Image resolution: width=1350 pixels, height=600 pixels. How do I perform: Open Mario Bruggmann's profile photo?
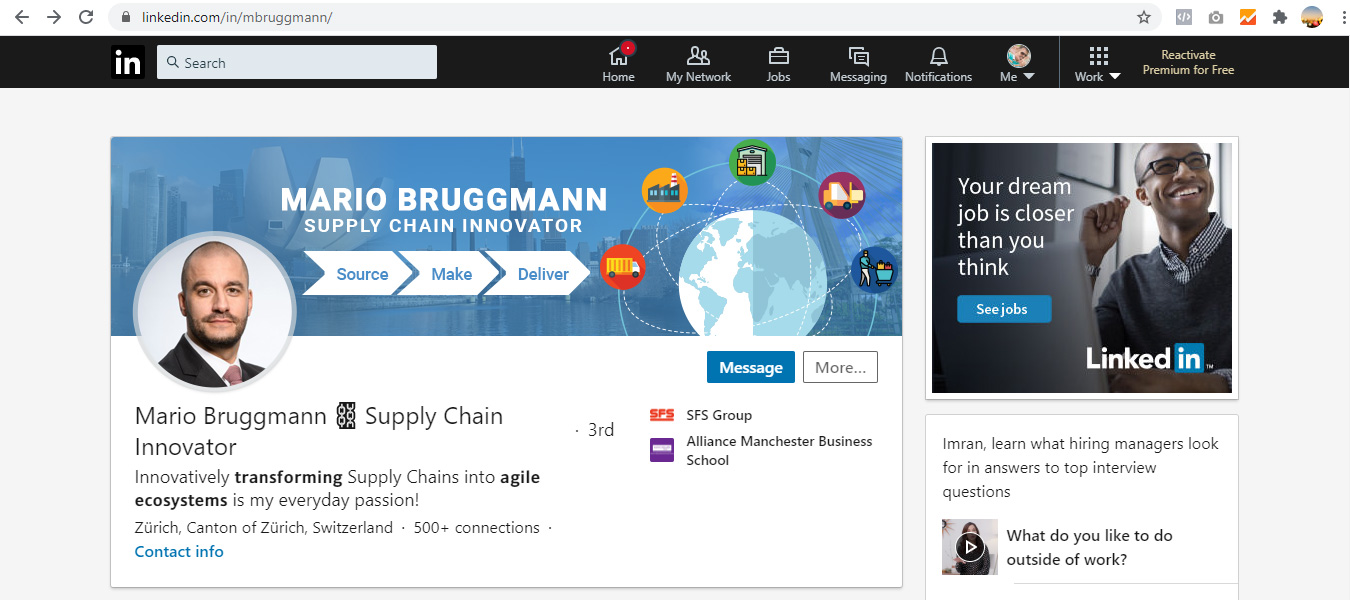point(214,312)
